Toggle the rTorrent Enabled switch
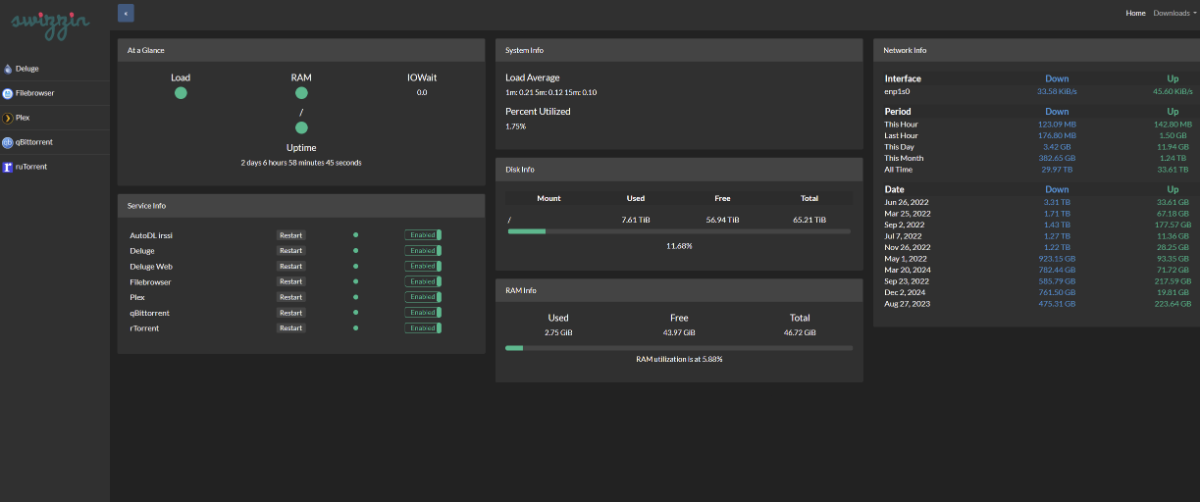This screenshot has width=1200, height=502. (x=423, y=328)
